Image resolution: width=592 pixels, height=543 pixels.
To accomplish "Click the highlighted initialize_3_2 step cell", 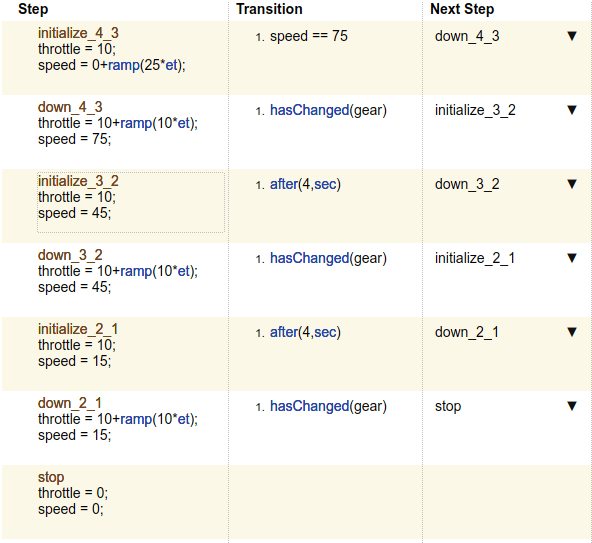I will [x=131, y=202].
